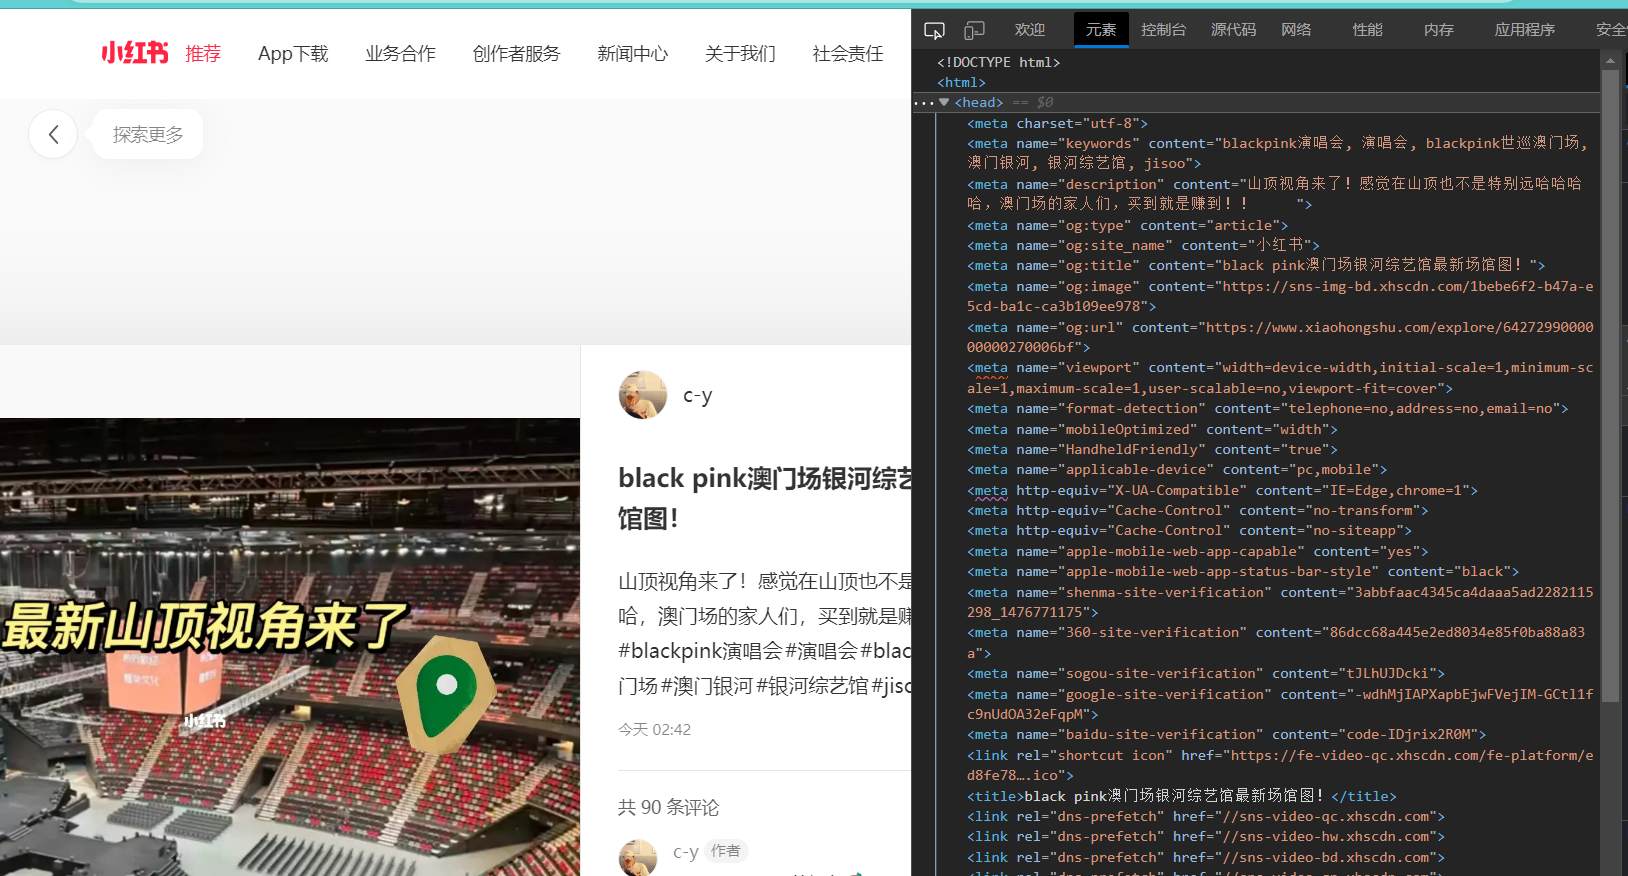The width and height of the screenshot is (1628, 876).
Task: Switch to the 元素 tab
Action: 1101,30
